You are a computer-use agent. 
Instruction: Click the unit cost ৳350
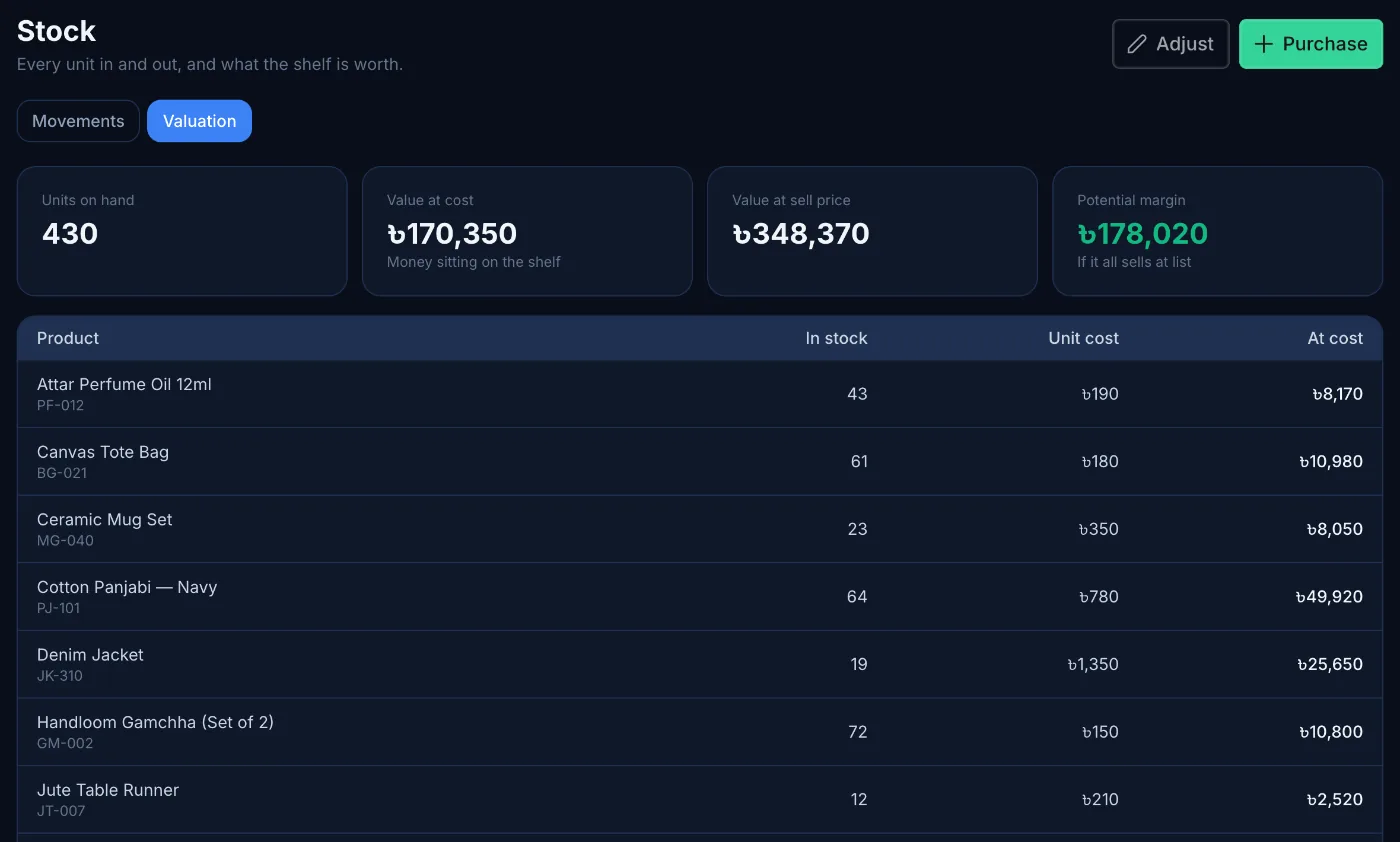pos(1099,529)
